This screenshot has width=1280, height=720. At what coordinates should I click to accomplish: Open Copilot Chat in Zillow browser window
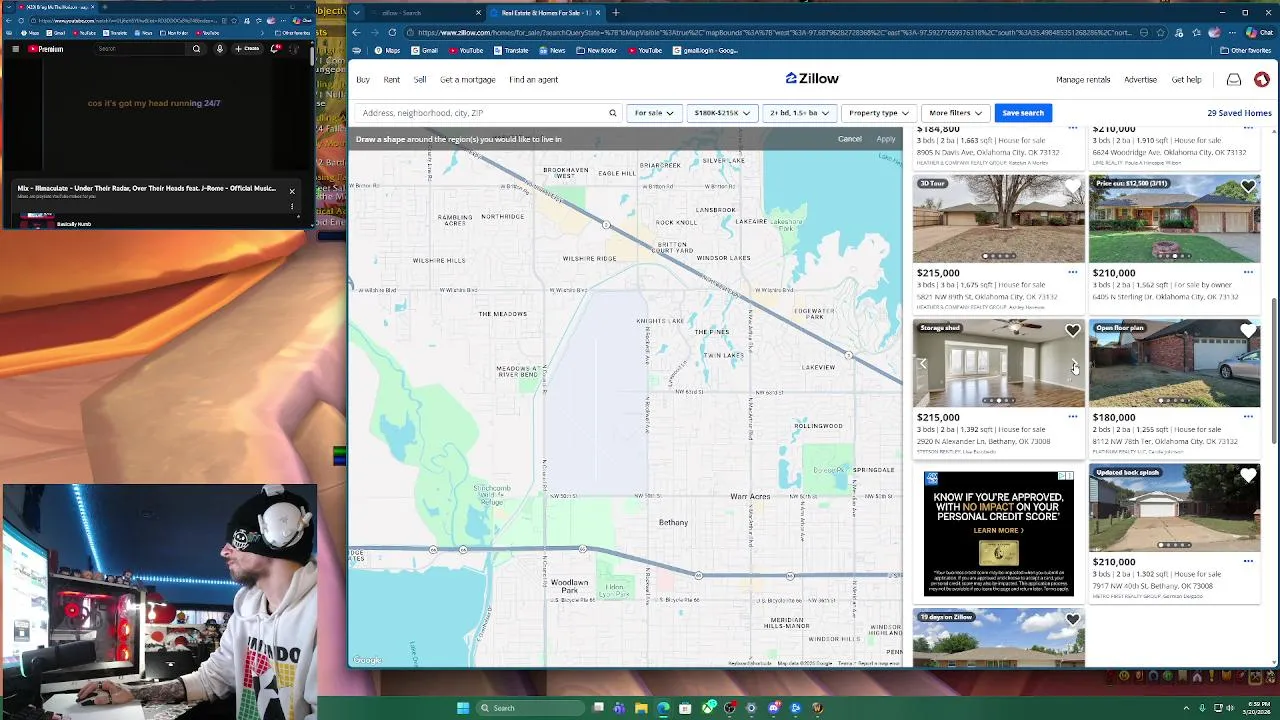[x=1259, y=32]
